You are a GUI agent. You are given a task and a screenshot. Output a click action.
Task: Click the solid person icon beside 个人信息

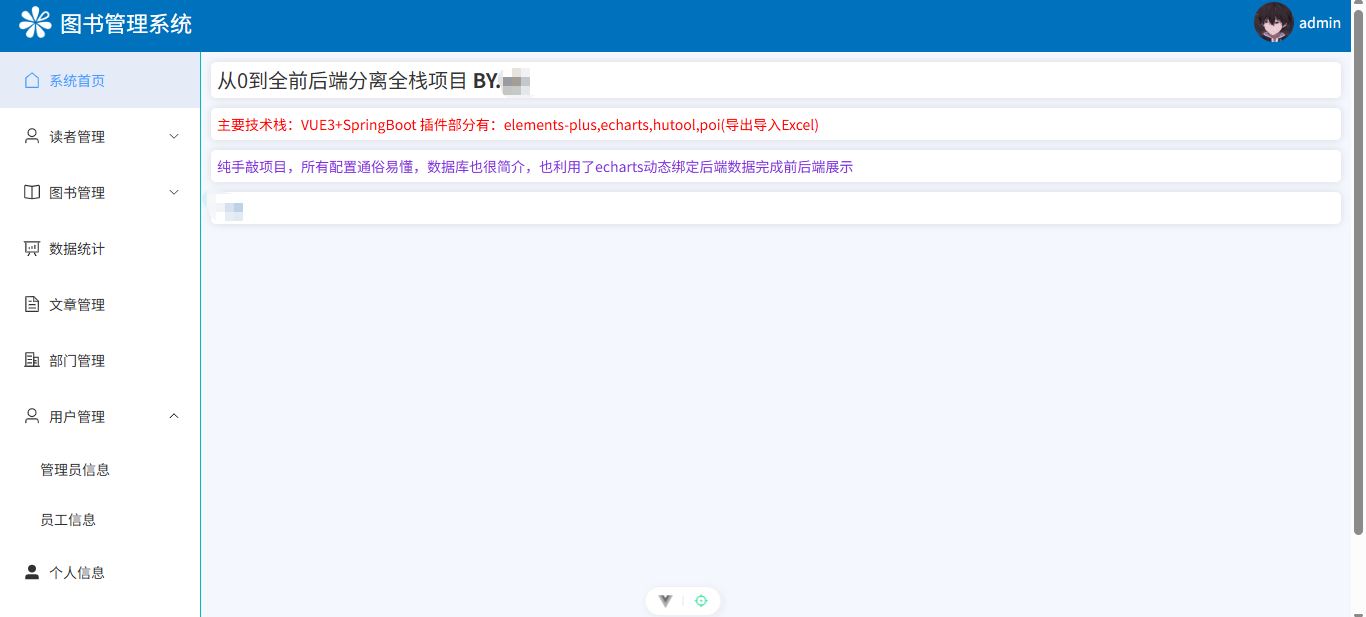pos(32,572)
